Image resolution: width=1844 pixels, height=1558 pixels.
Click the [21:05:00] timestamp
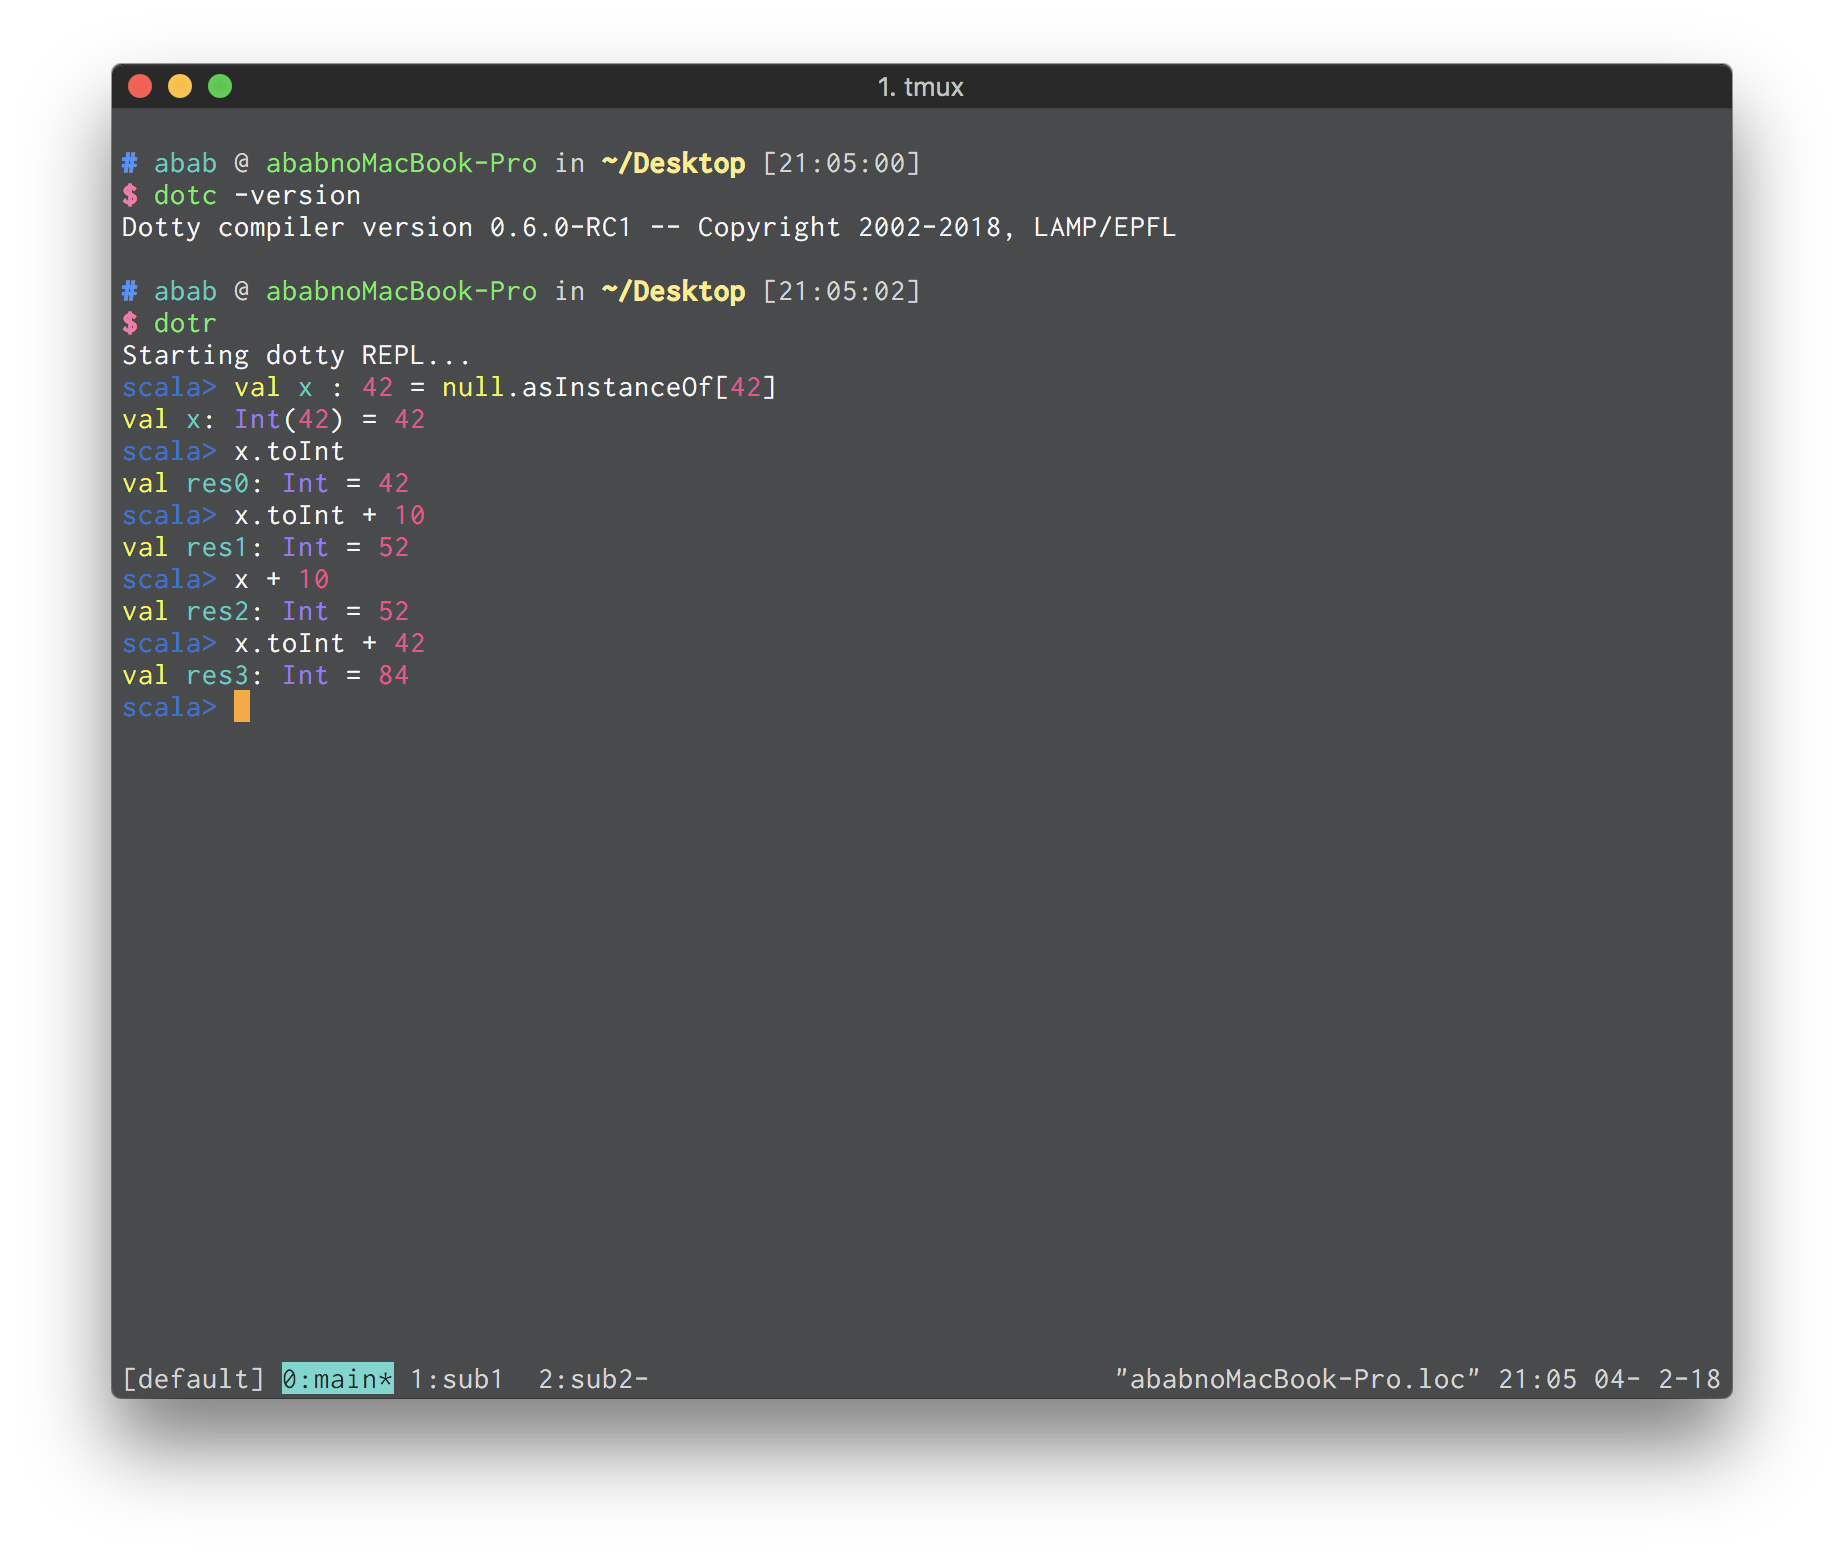tap(841, 163)
